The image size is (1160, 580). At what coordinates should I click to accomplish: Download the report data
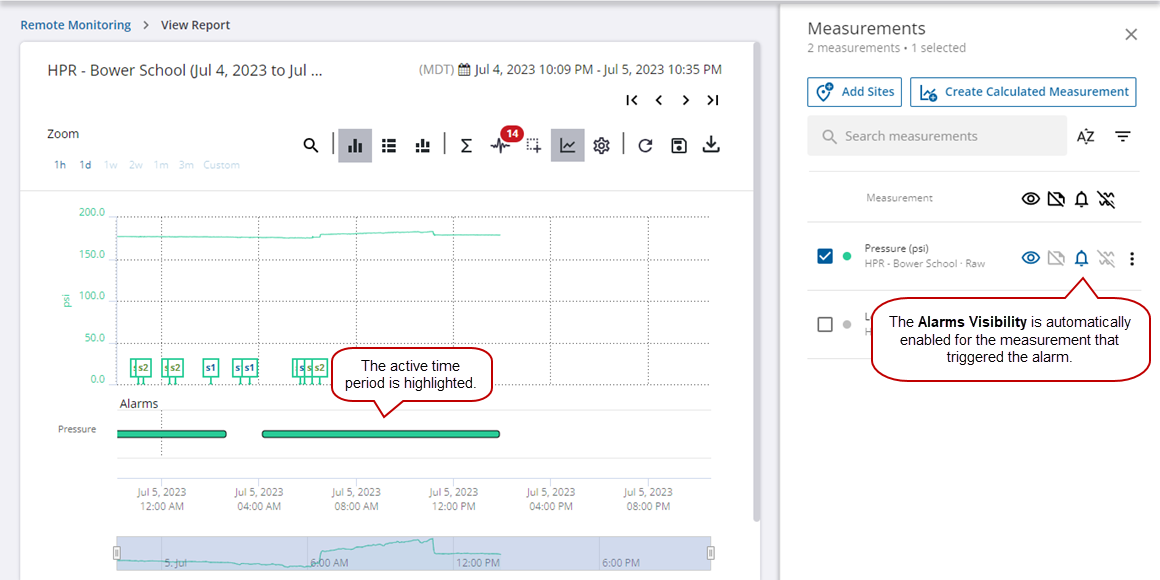point(711,146)
